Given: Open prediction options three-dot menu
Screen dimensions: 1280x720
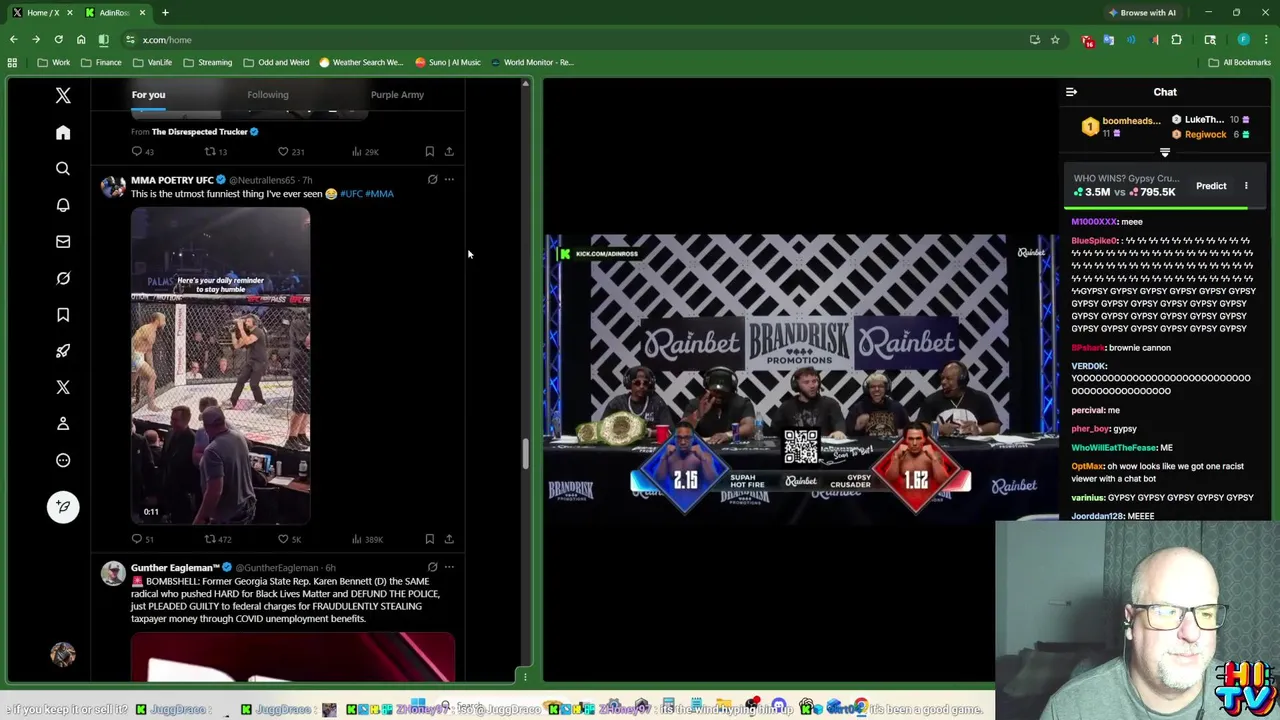Looking at the screenshot, I should (1246, 186).
